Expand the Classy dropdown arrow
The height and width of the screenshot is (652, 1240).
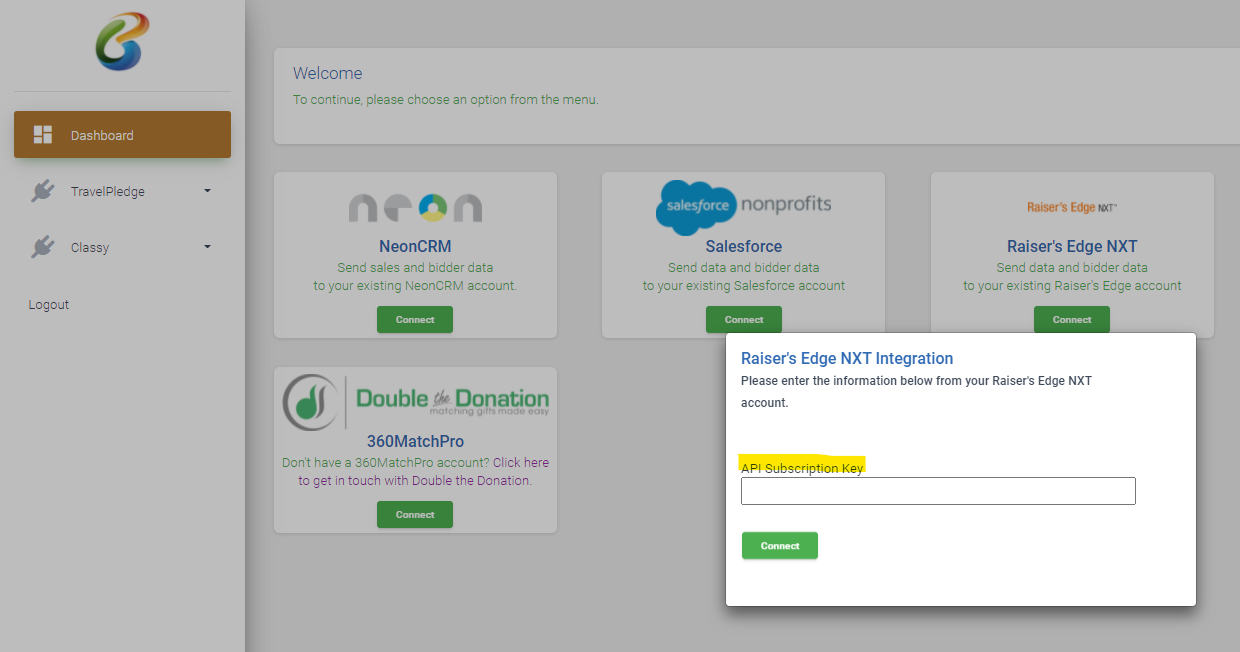[x=207, y=246]
